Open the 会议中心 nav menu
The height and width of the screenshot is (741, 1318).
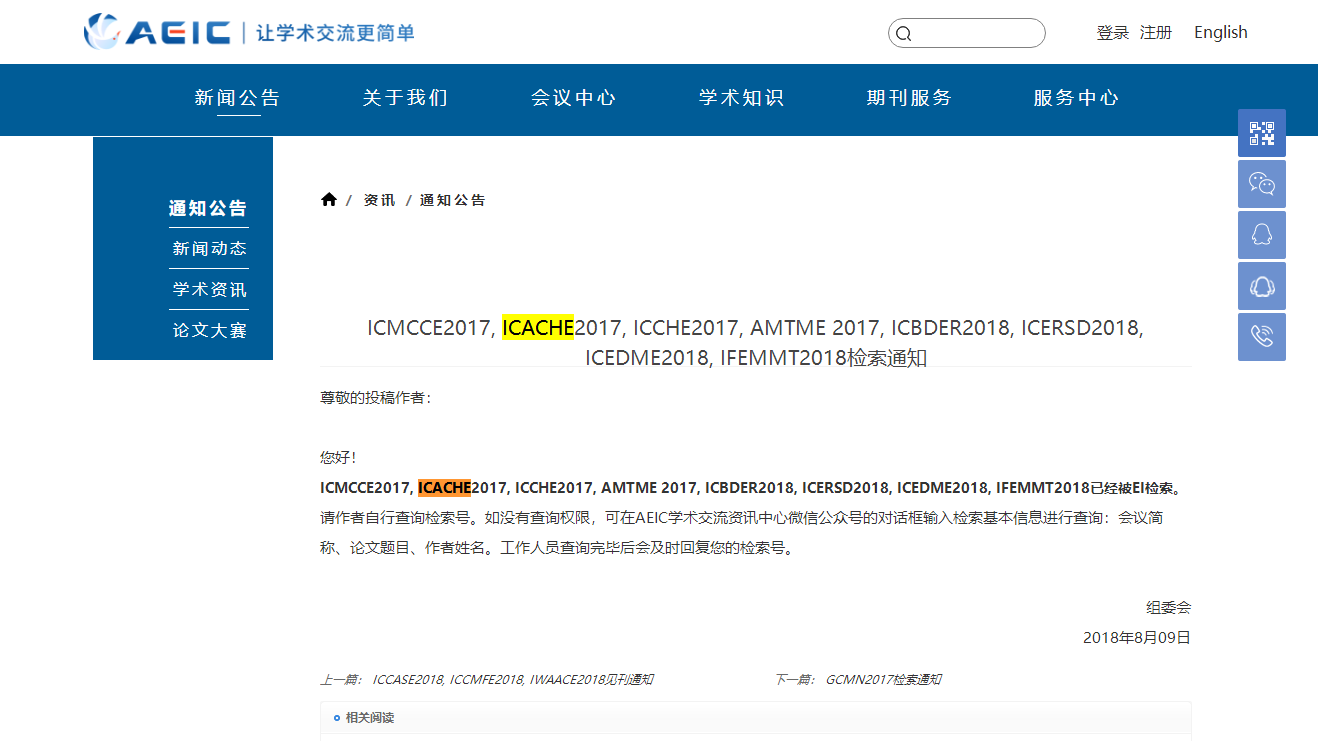pos(574,98)
